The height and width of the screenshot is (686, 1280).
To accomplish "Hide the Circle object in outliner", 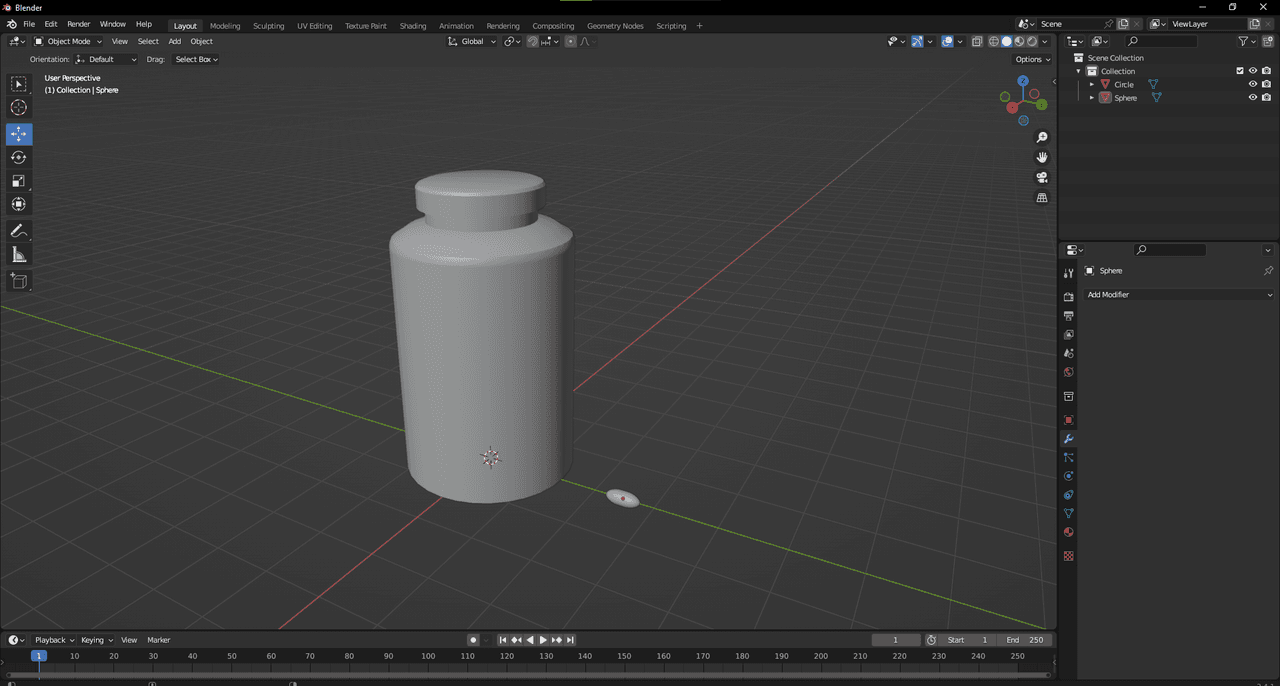I will tap(1252, 84).
